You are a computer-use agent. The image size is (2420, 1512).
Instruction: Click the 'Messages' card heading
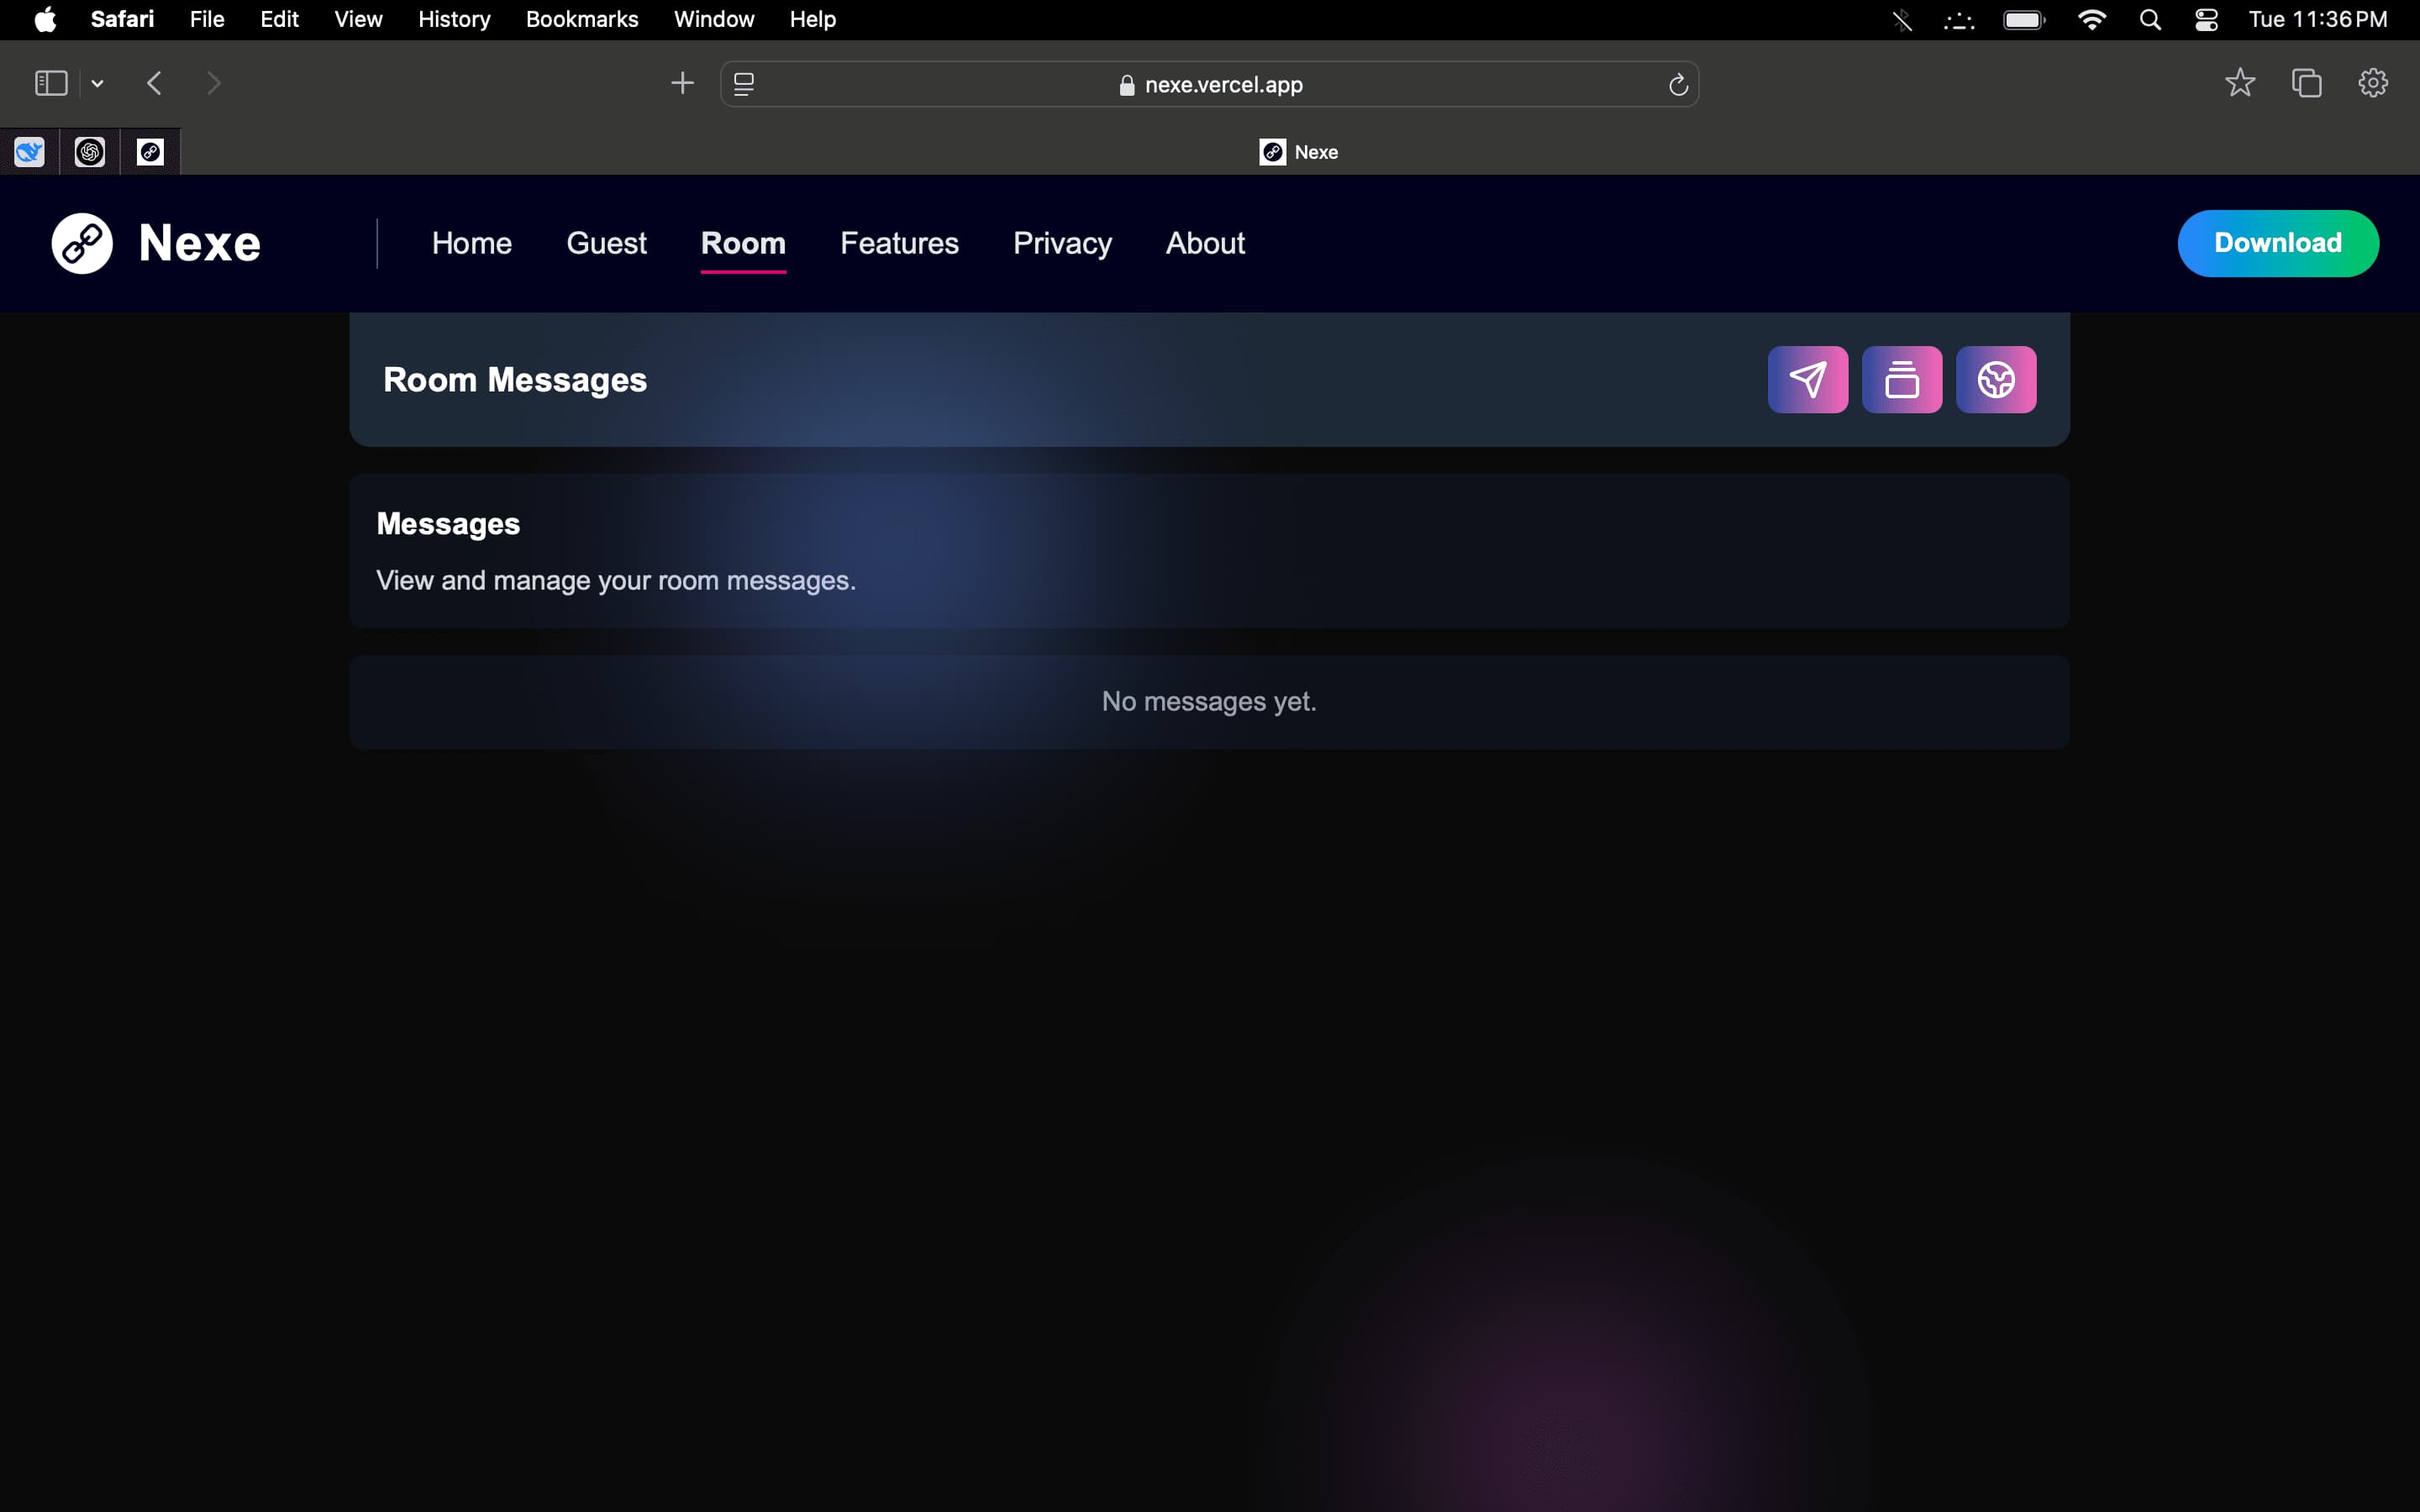[x=448, y=524]
